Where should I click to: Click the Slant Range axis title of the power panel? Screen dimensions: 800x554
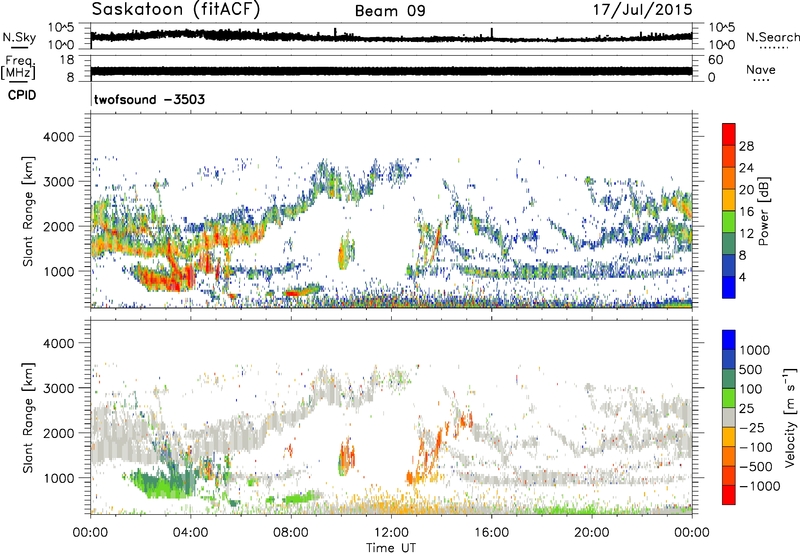[x=28, y=211]
